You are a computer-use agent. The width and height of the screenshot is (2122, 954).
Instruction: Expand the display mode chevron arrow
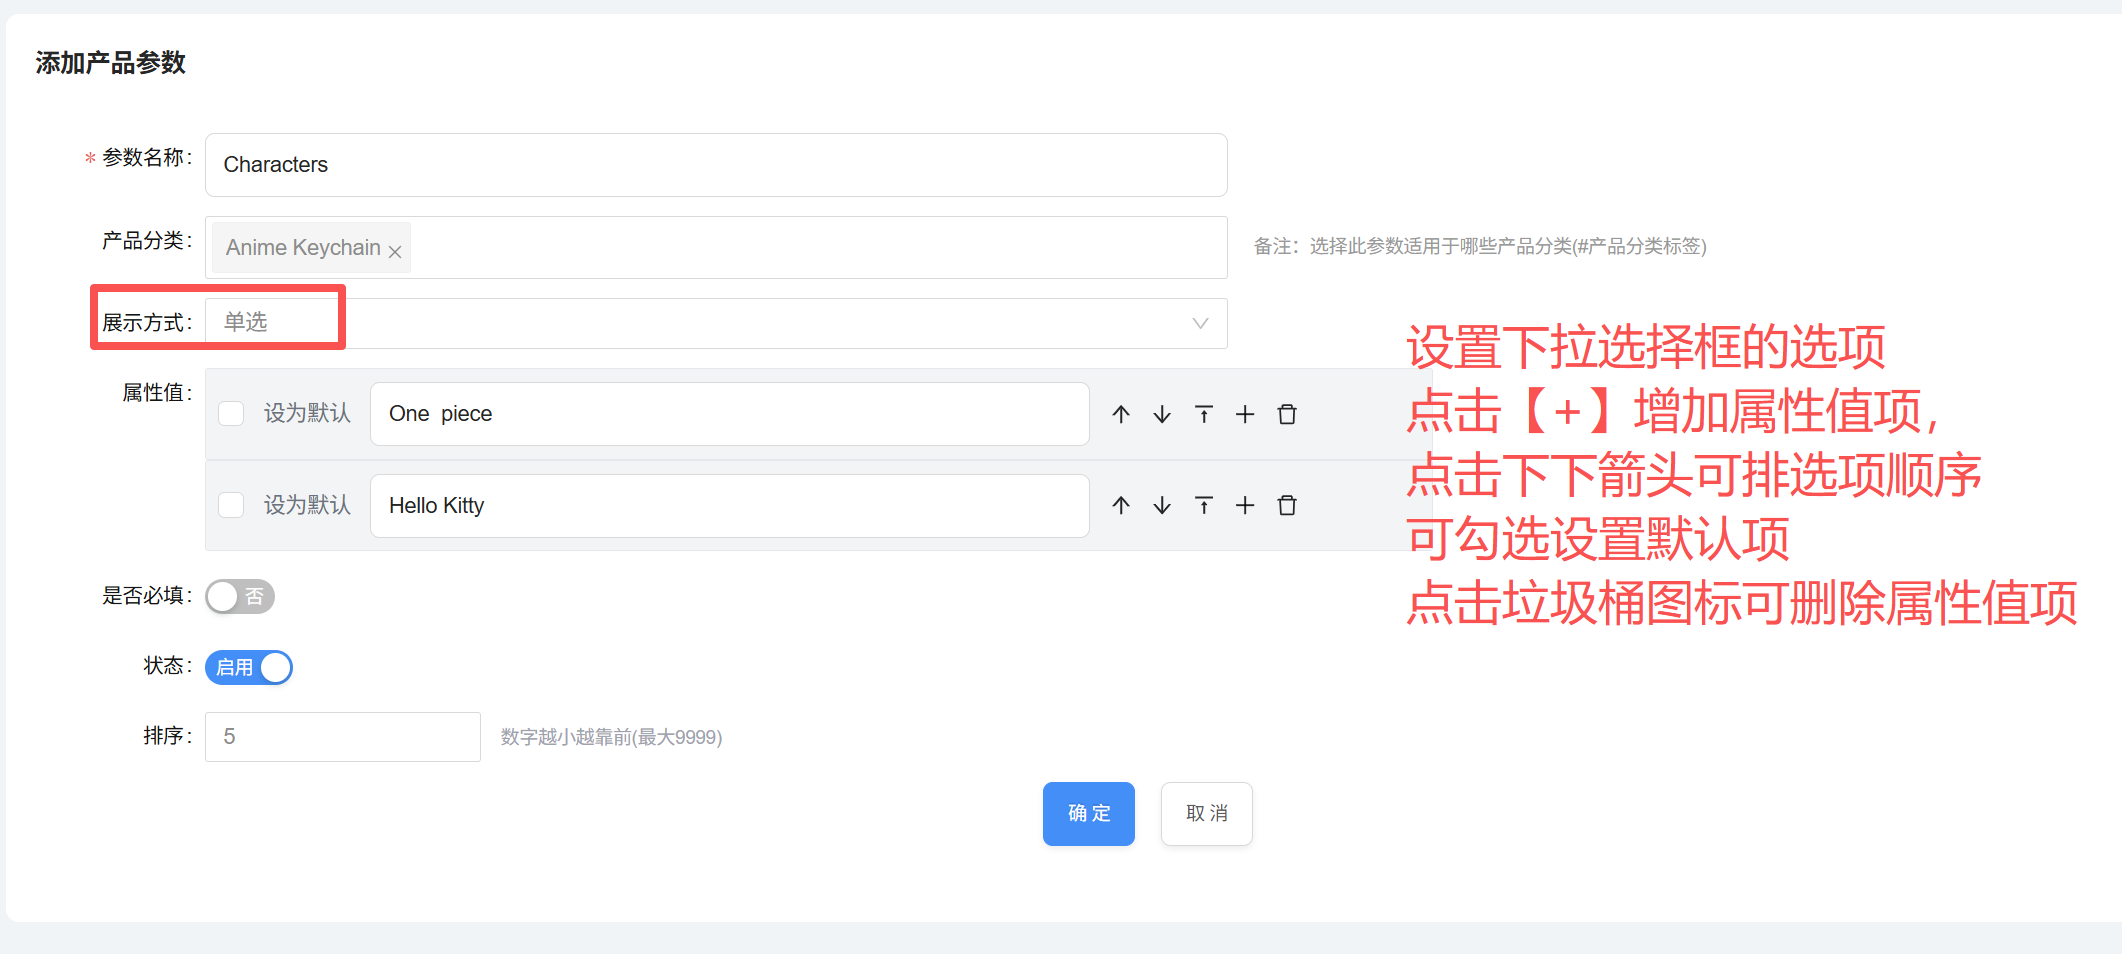point(1199,323)
